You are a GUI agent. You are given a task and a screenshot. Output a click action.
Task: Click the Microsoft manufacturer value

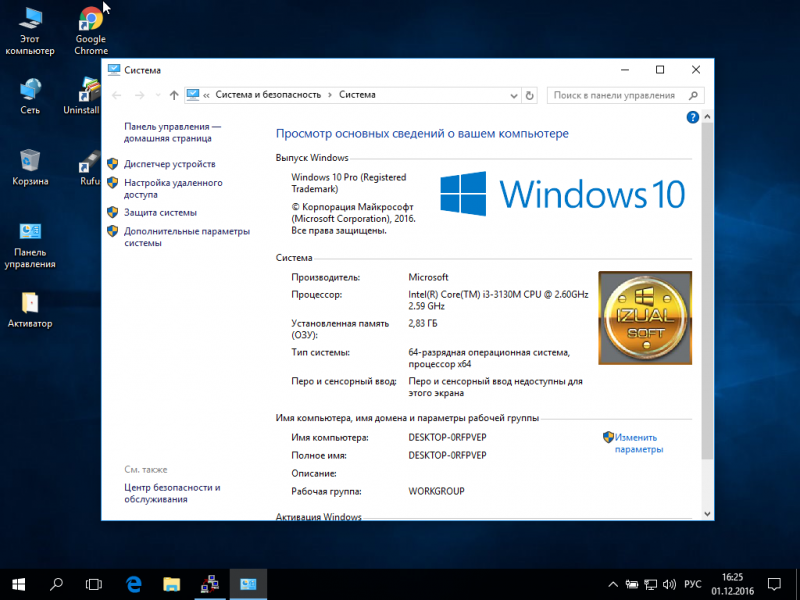(428, 277)
